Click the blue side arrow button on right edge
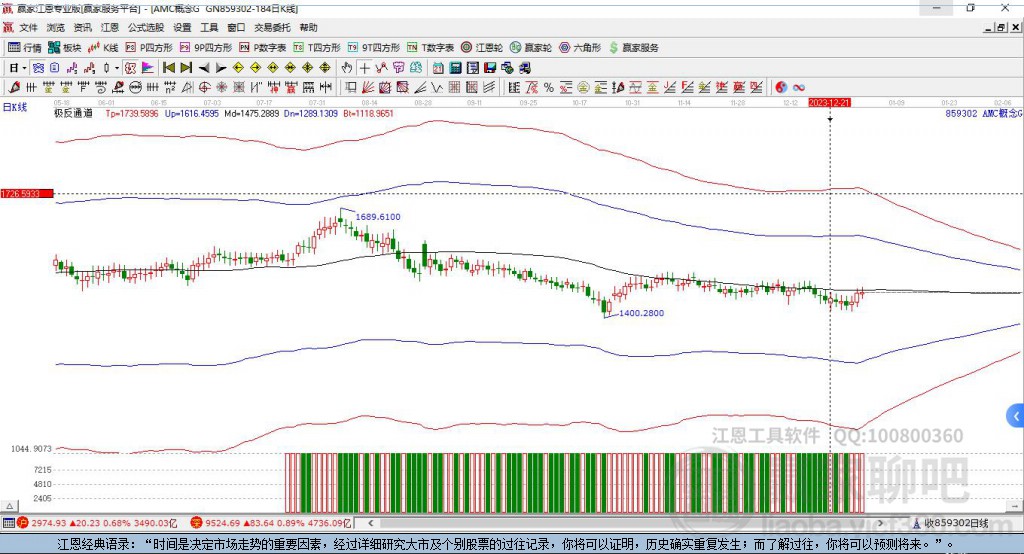The height and width of the screenshot is (554, 1024). point(1016,415)
